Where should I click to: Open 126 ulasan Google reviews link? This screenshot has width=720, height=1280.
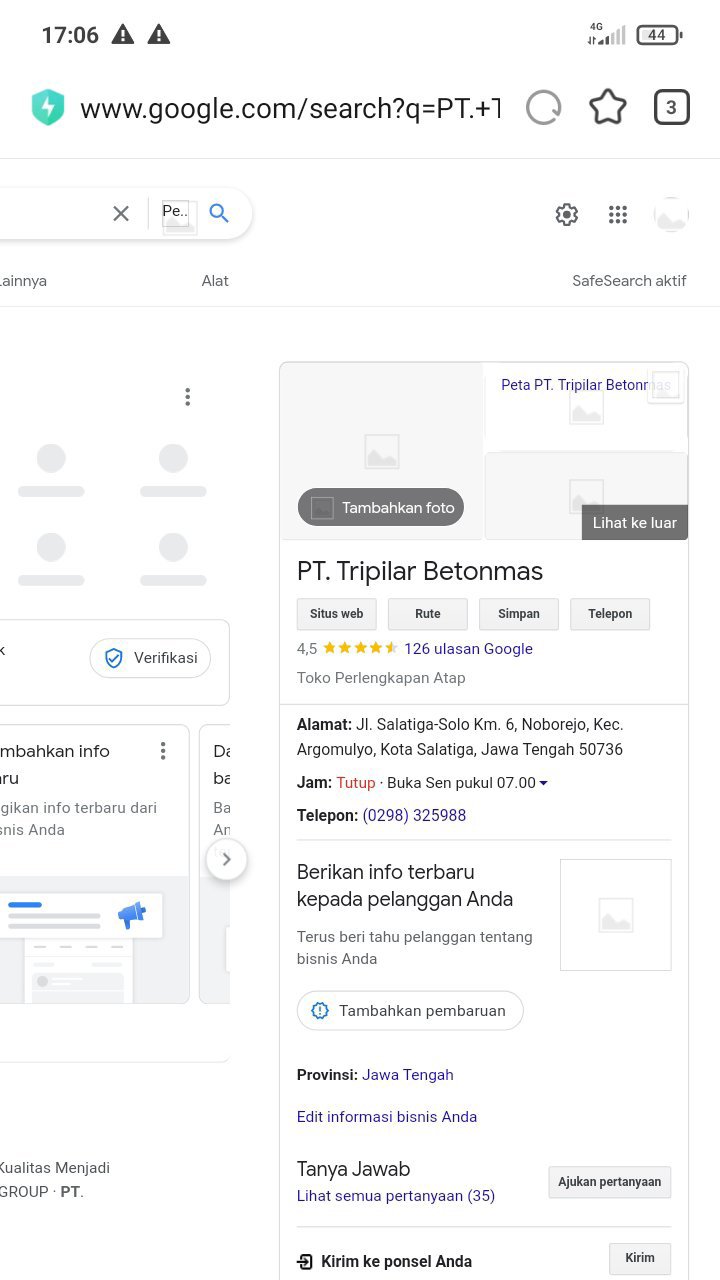tap(468, 648)
